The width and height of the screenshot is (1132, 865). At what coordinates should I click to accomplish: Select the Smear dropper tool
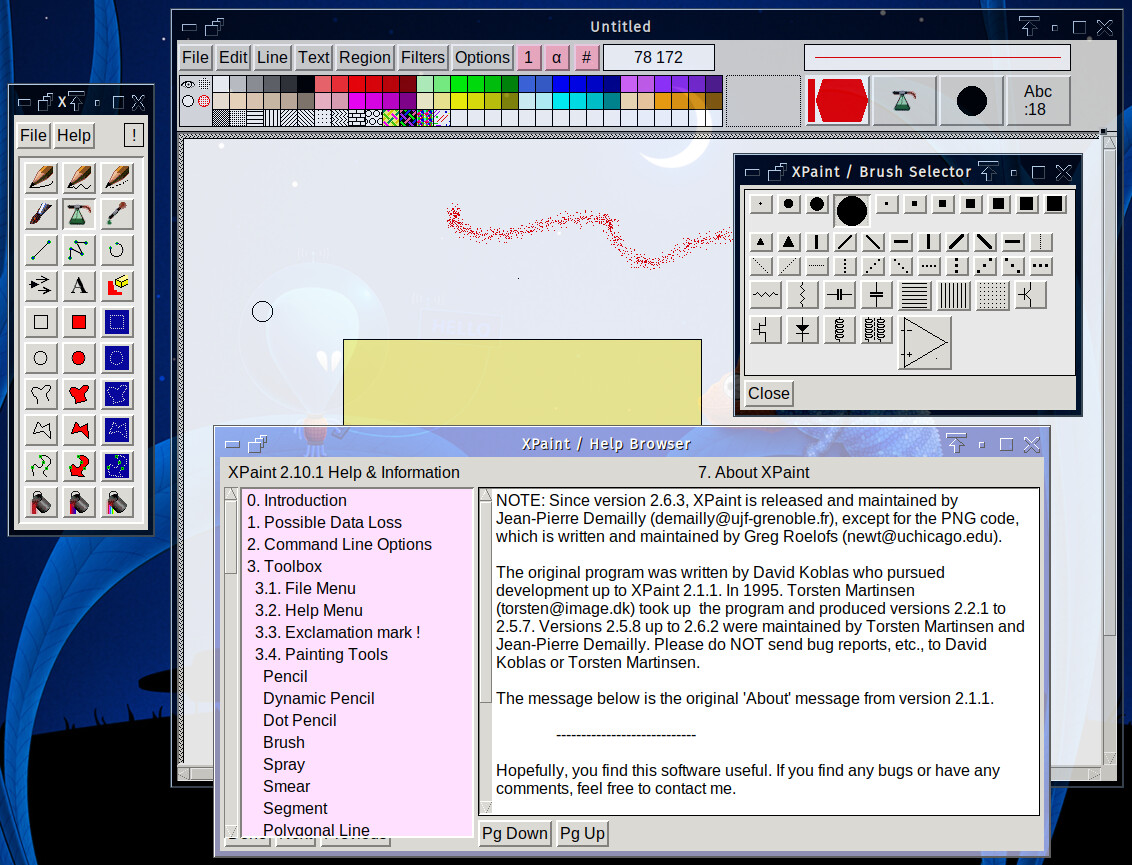(116, 214)
